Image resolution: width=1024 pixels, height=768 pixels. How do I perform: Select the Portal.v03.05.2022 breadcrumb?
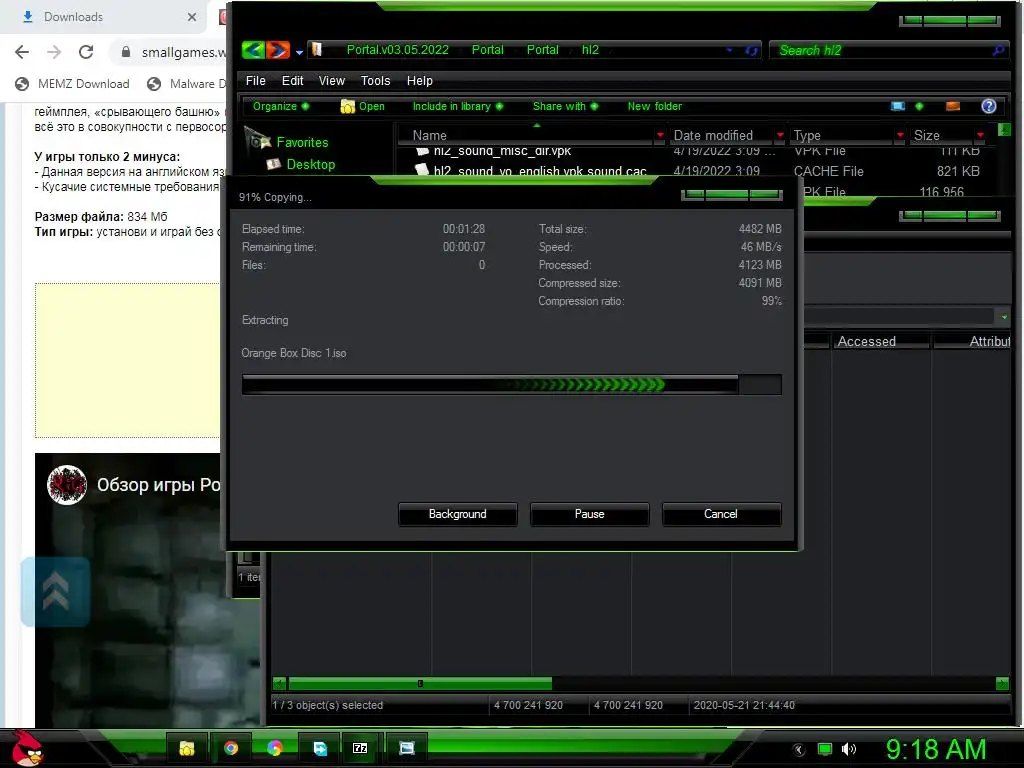tap(398, 50)
